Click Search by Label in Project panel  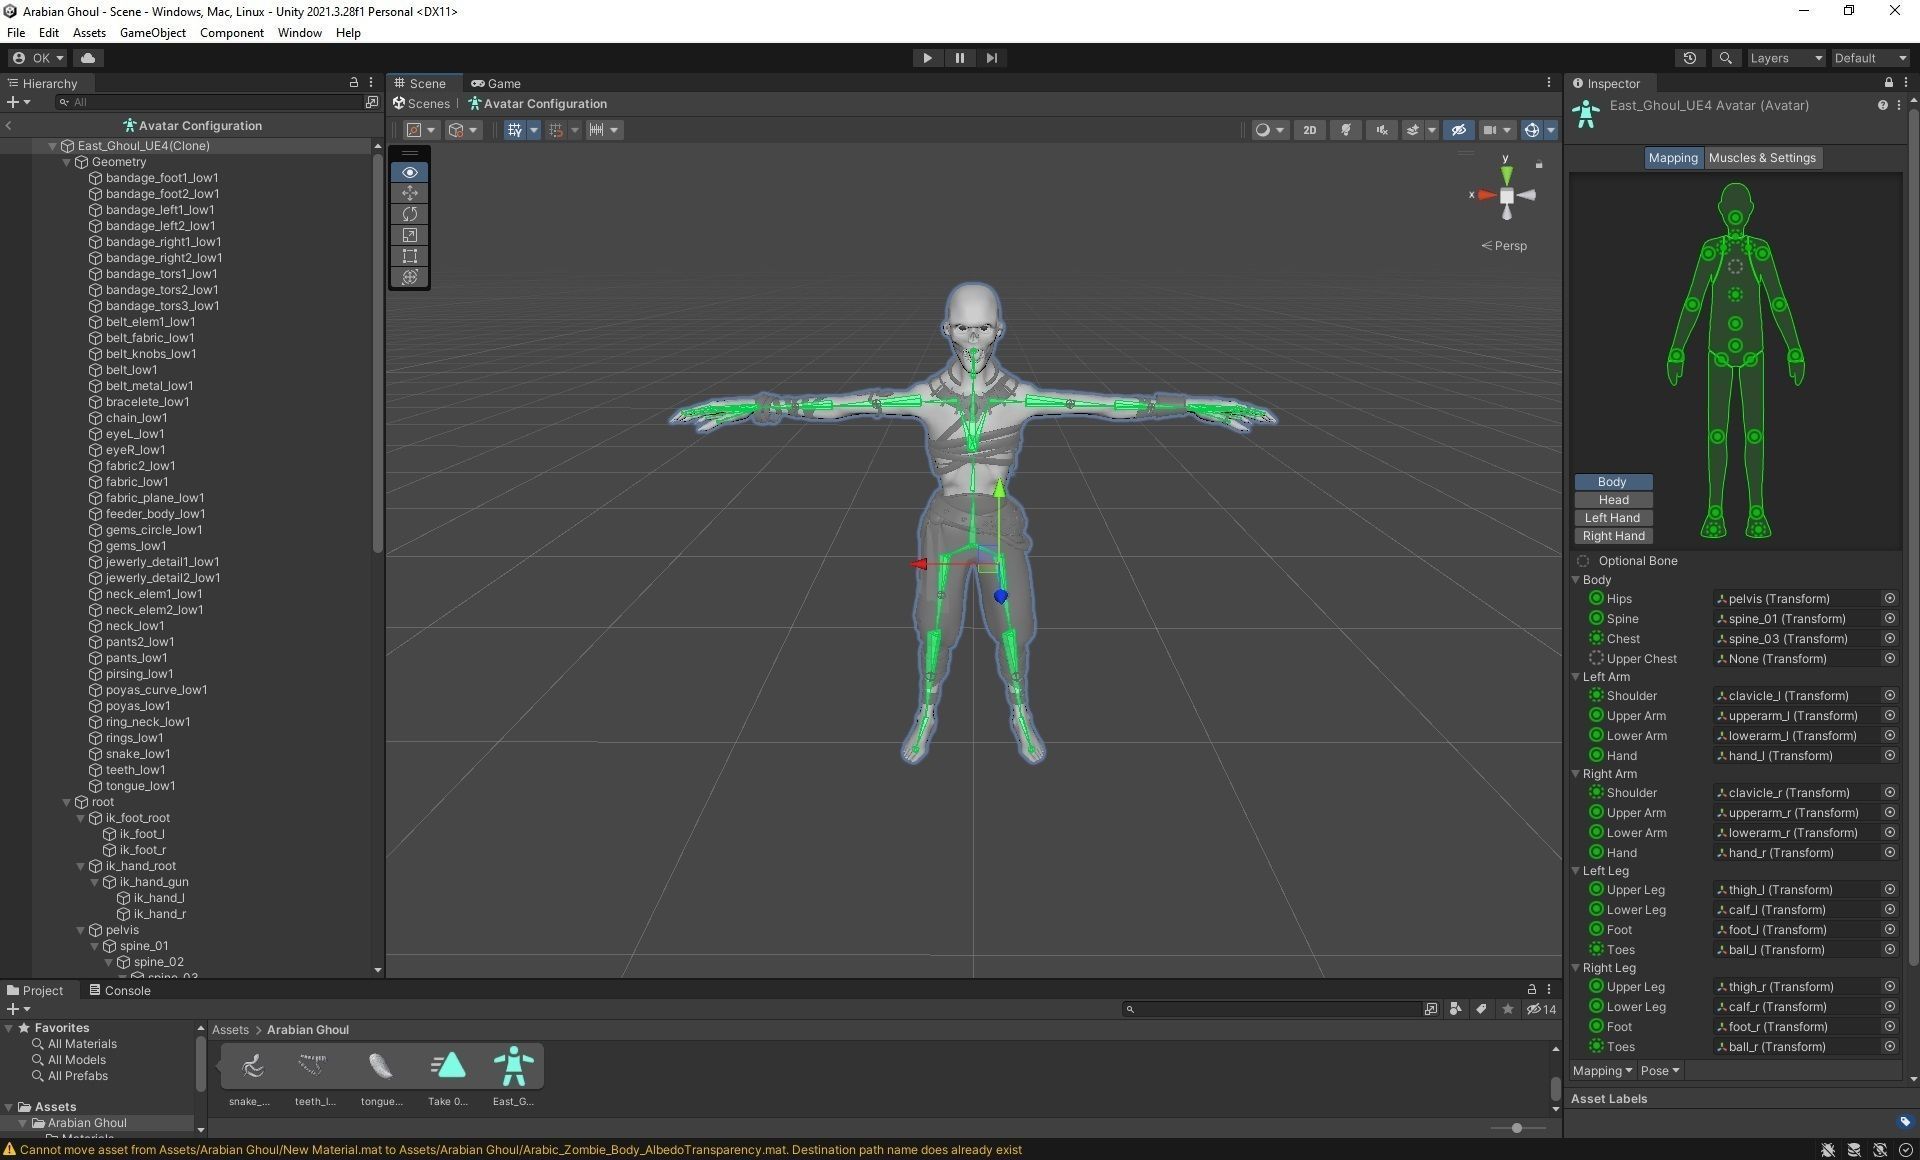(1481, 1009)
